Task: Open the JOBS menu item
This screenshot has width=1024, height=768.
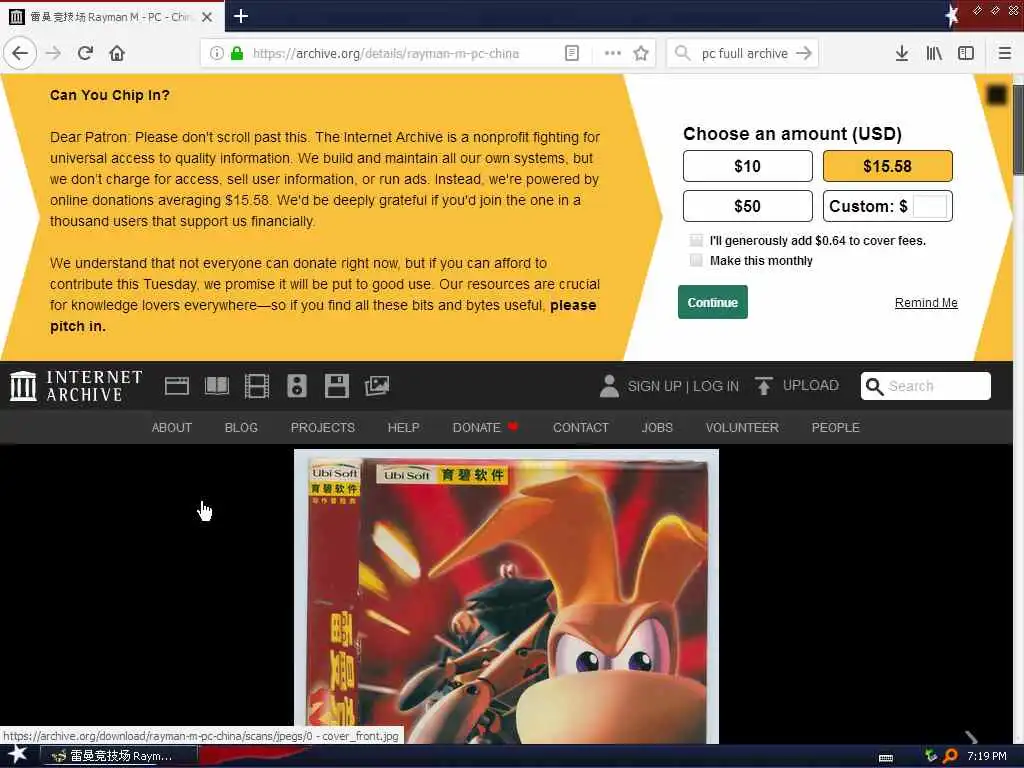Action: coord(657,428)
